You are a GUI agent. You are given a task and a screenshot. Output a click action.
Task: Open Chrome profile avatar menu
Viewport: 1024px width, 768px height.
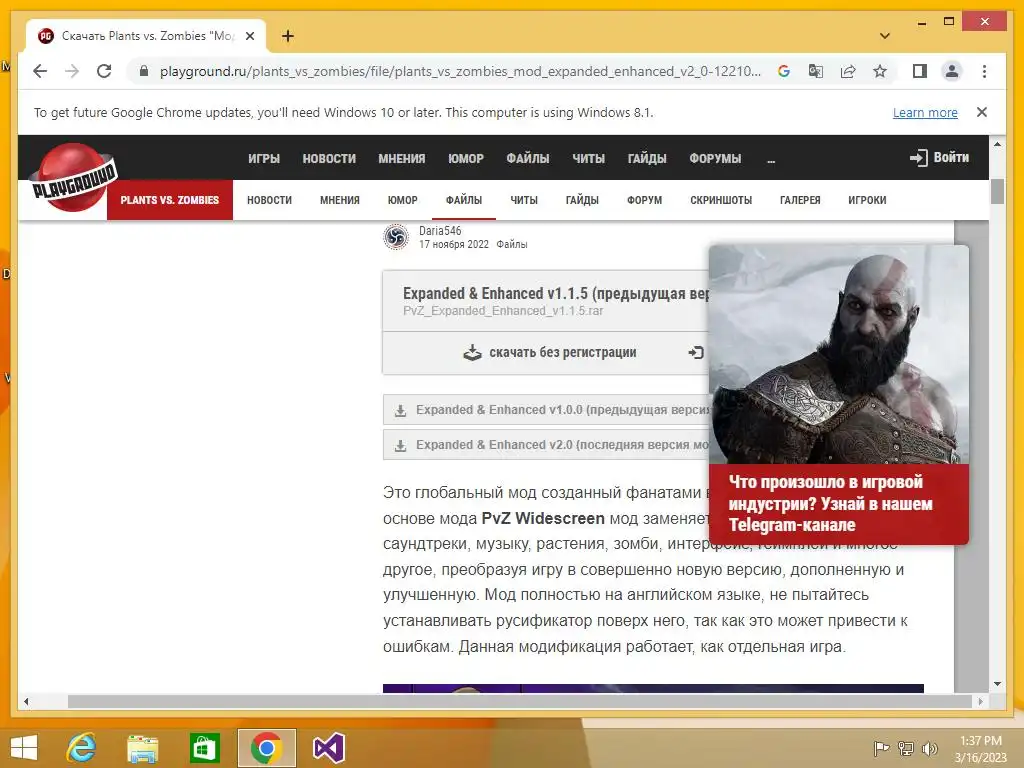(952, 71)
